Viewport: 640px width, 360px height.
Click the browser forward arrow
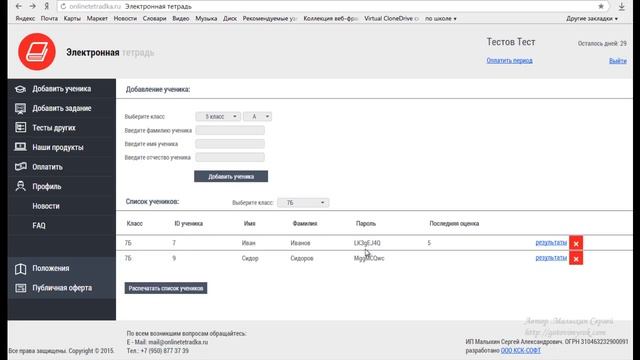pos(33,7)
